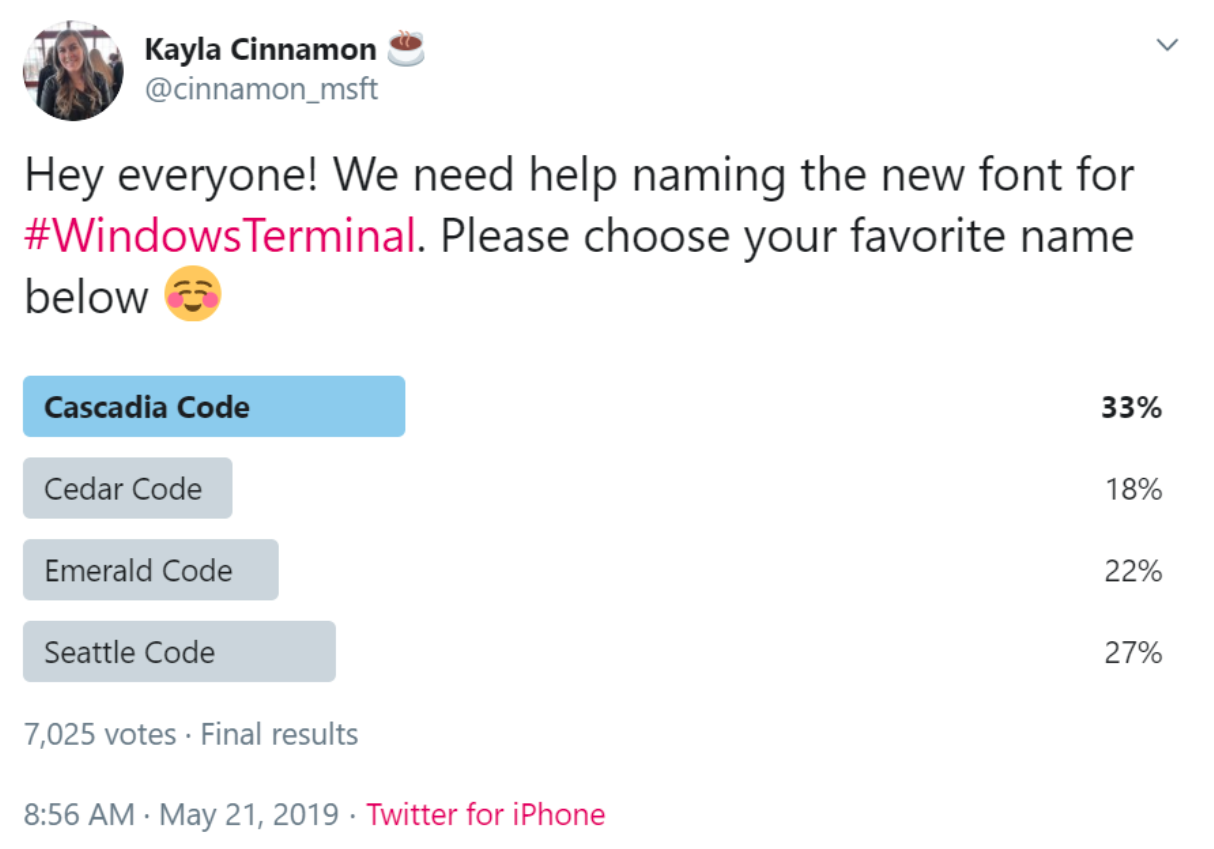Click the Final results label
This screenshot has width=1214, height=849.
click(279, 734)
